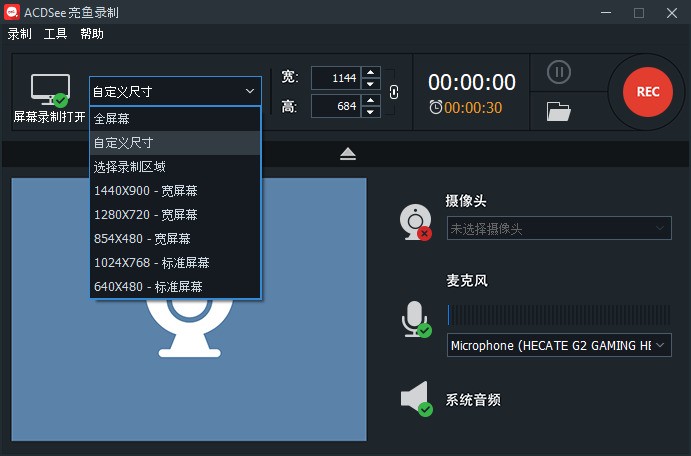This screenshot has height=456, width=691.
Task: Toggle the system audio speaker icon
Action: coord(416,398)
